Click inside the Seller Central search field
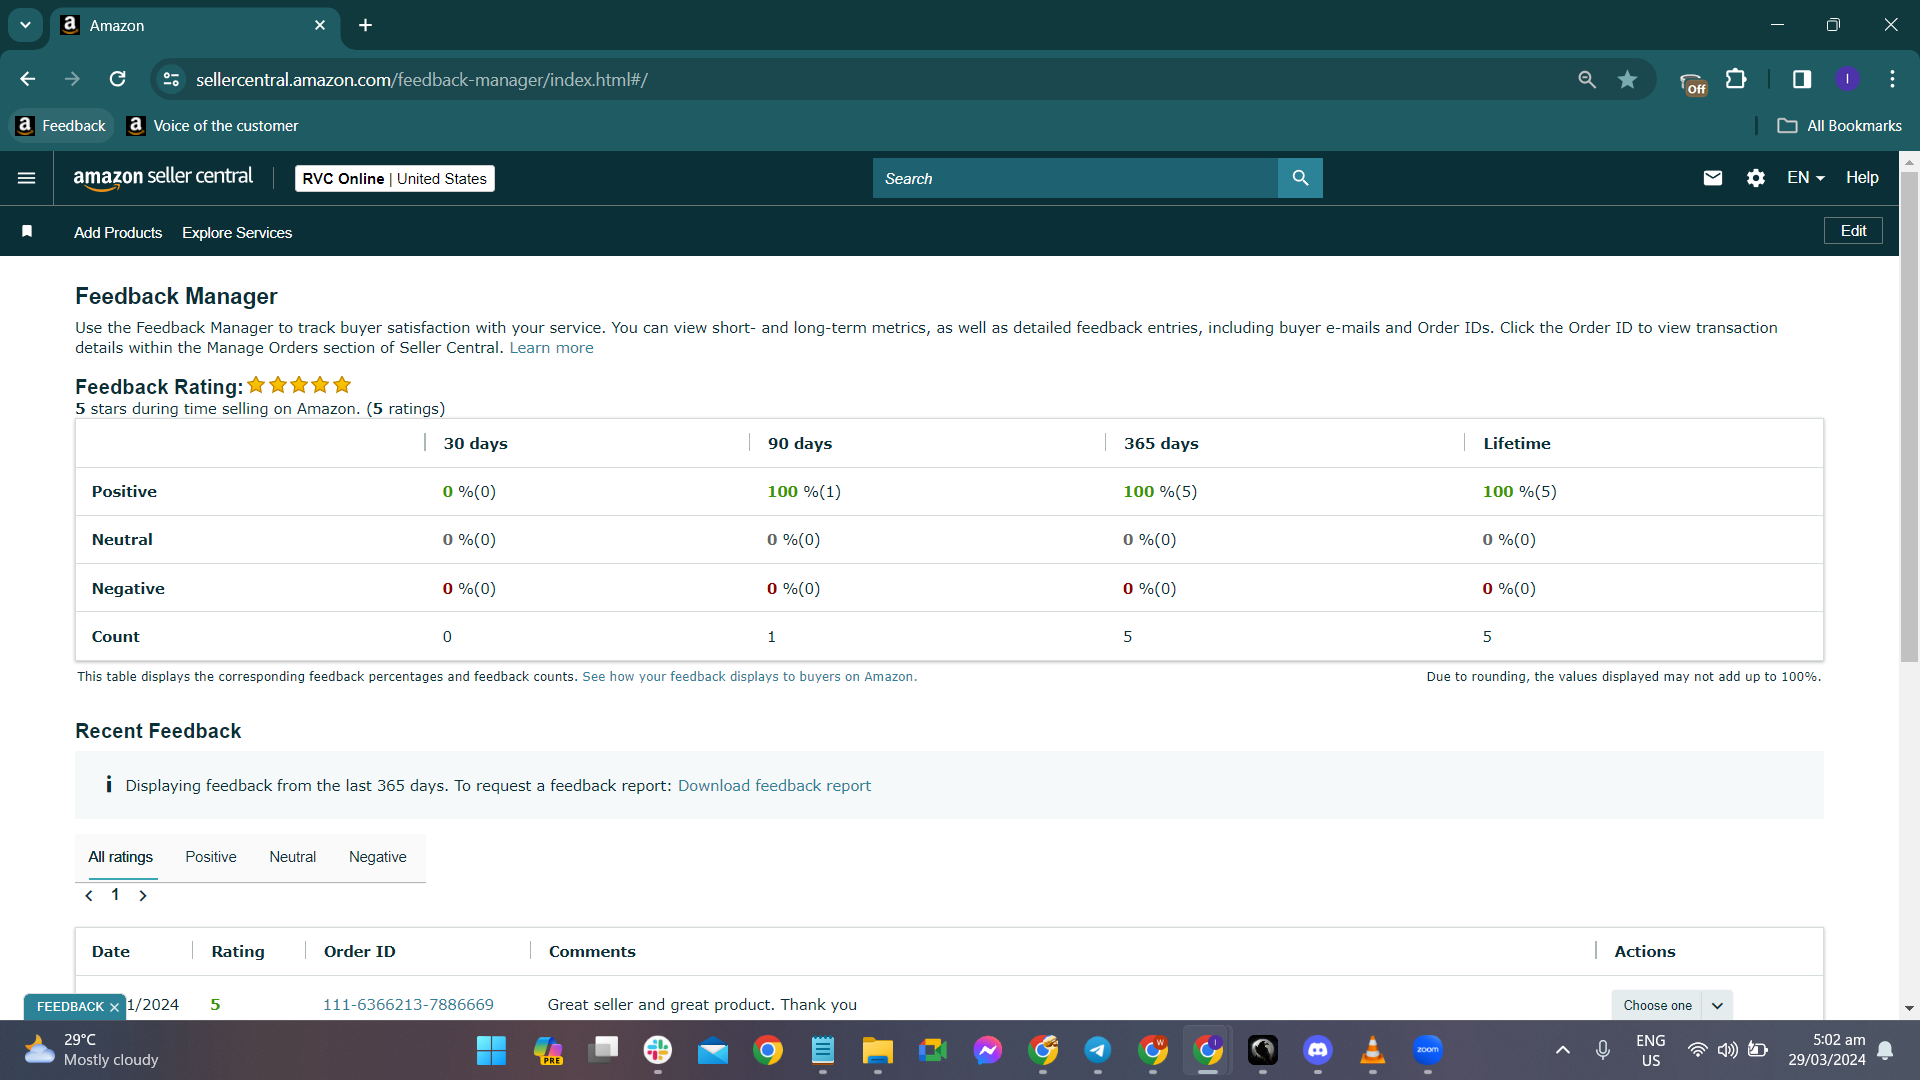 1075,178
